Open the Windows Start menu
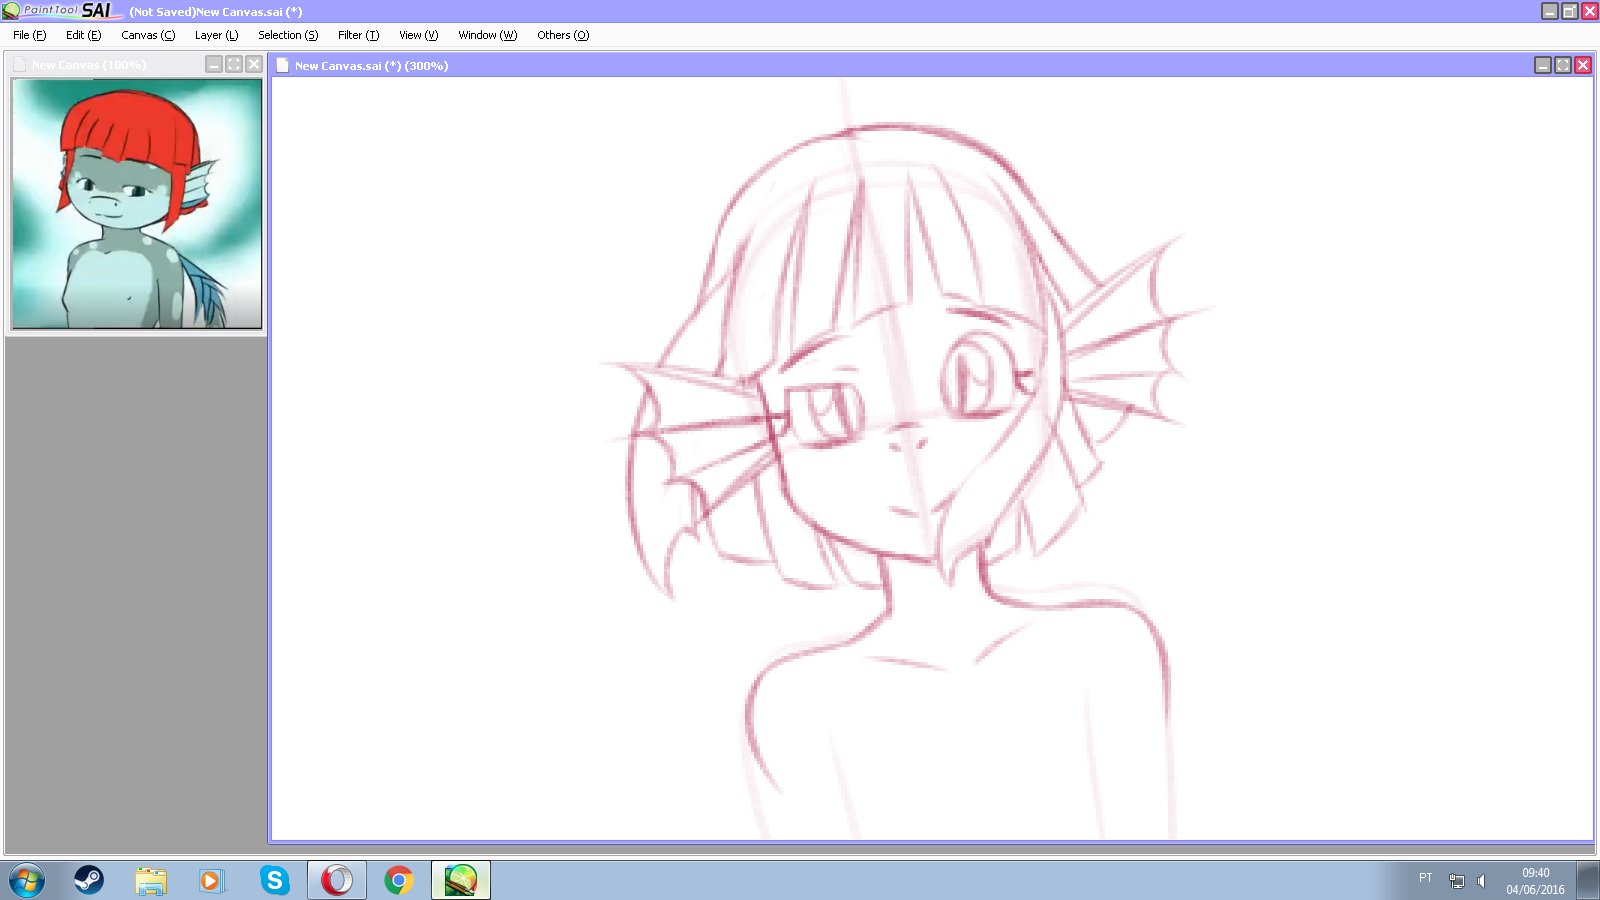The width and height of the screenshot is (1600, 900). tap(27, 880)
